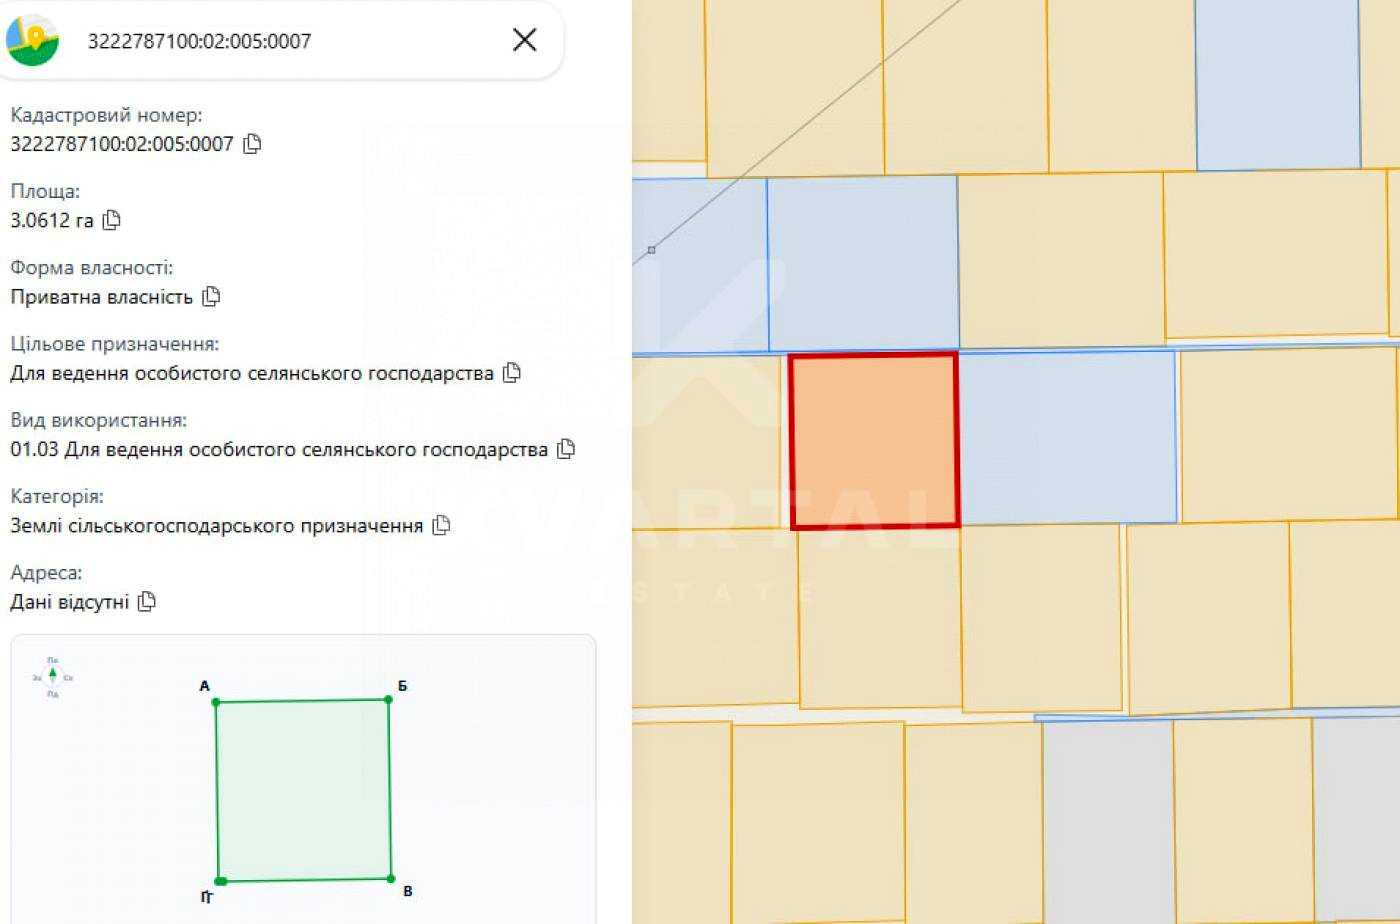1400x924 pixels.
Task: Select the blue parcel above highlighted parcel
Action: coord(863,264)
